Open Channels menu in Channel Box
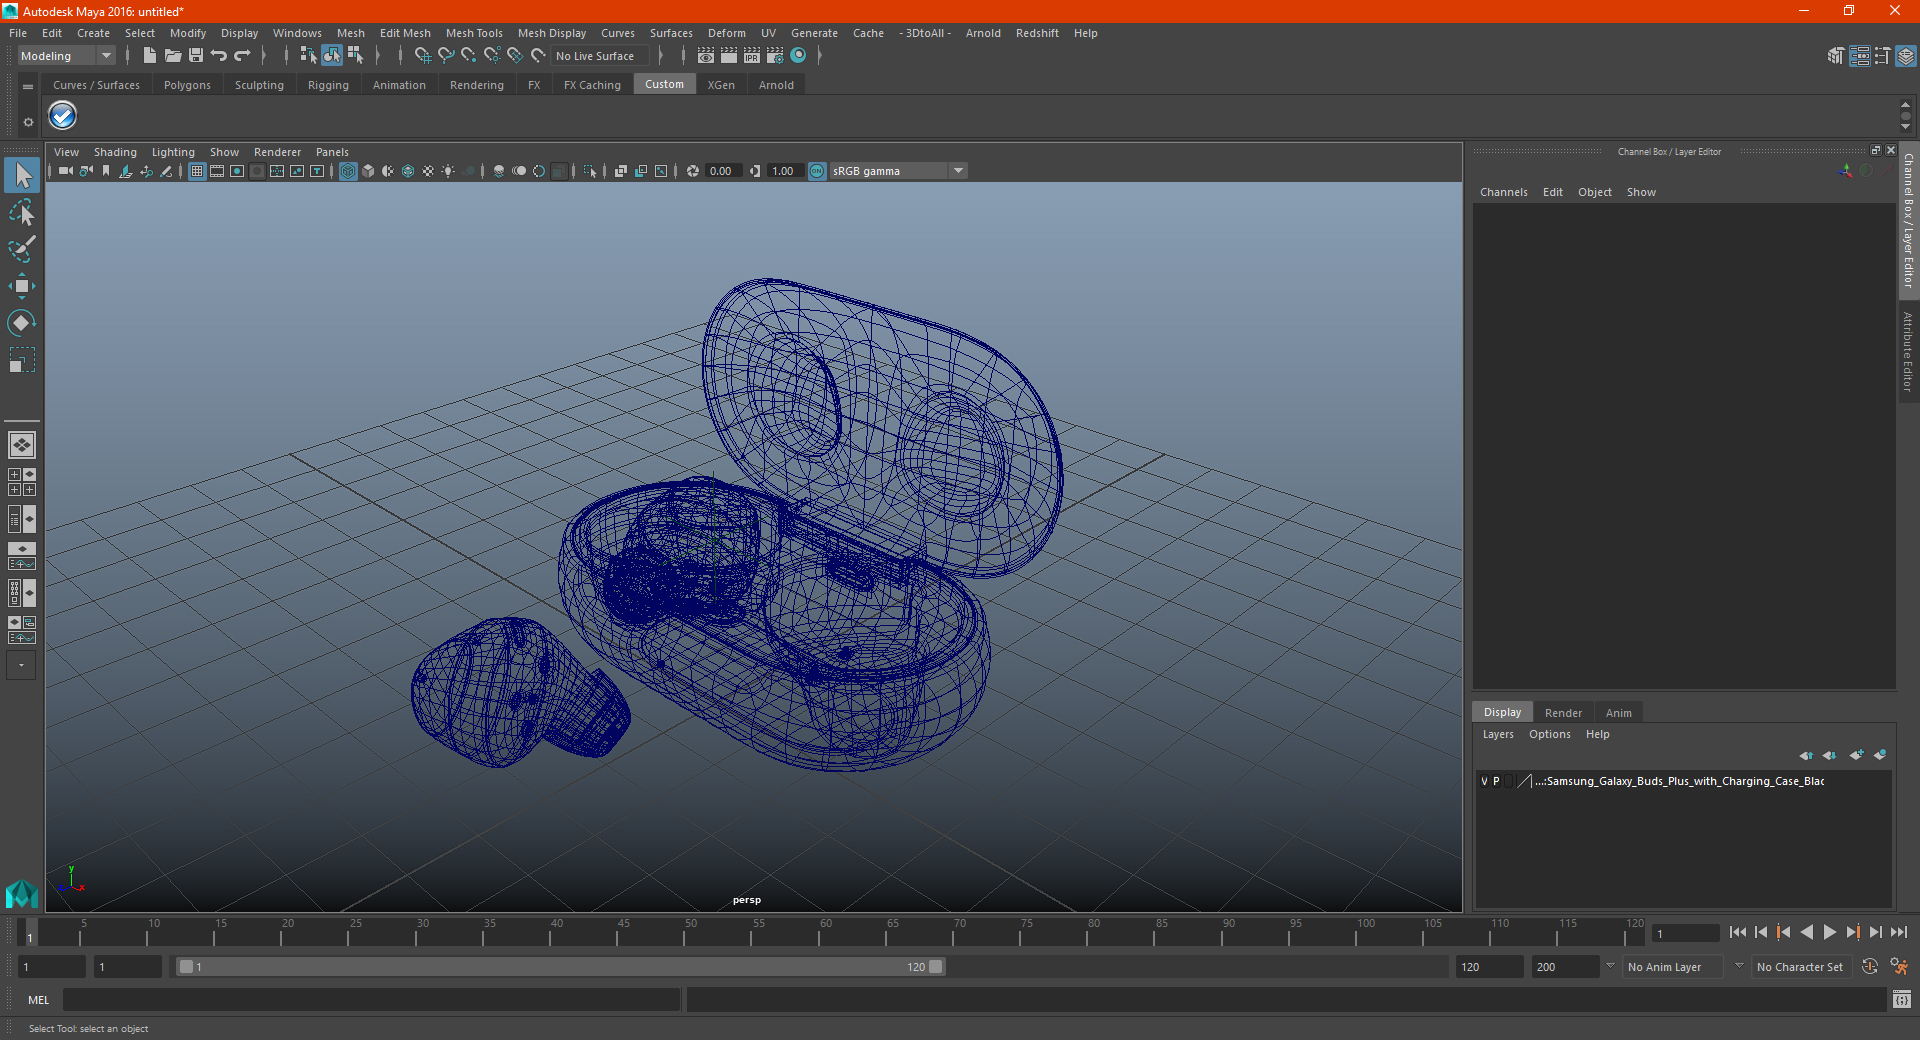Viewport: 1920px width, 1040px height. 1503,192
